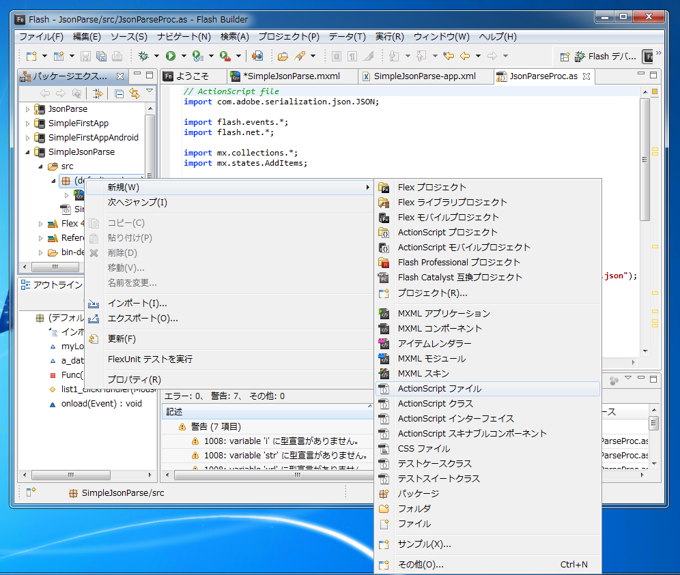This screenshot has width=680, height=575.
Task: Click エクスポート(O)... in context menu
Action: (229, 318)
